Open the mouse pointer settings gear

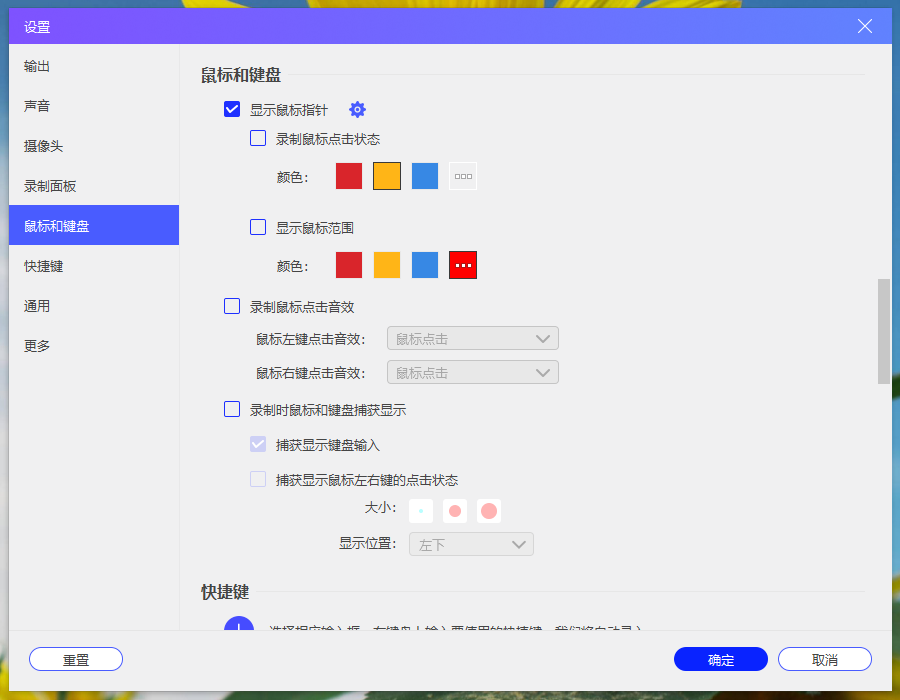[x=357, y=109]
